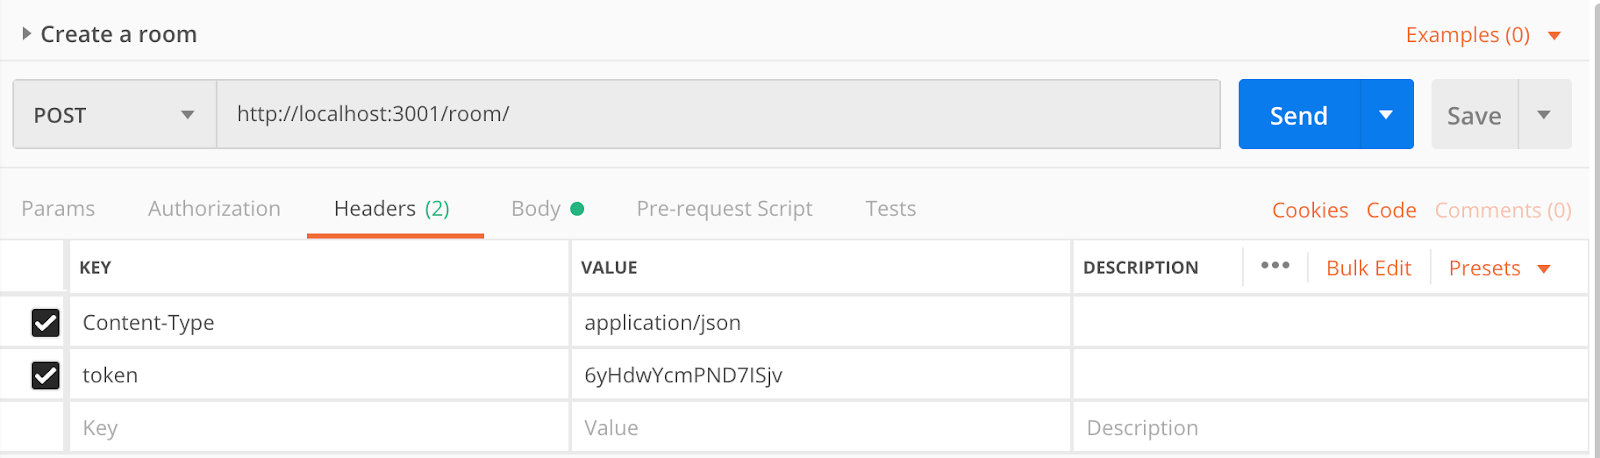Click the empty Key input field
The height and width of the screenshot is (458, 1600).
click(x=318, y=428)
